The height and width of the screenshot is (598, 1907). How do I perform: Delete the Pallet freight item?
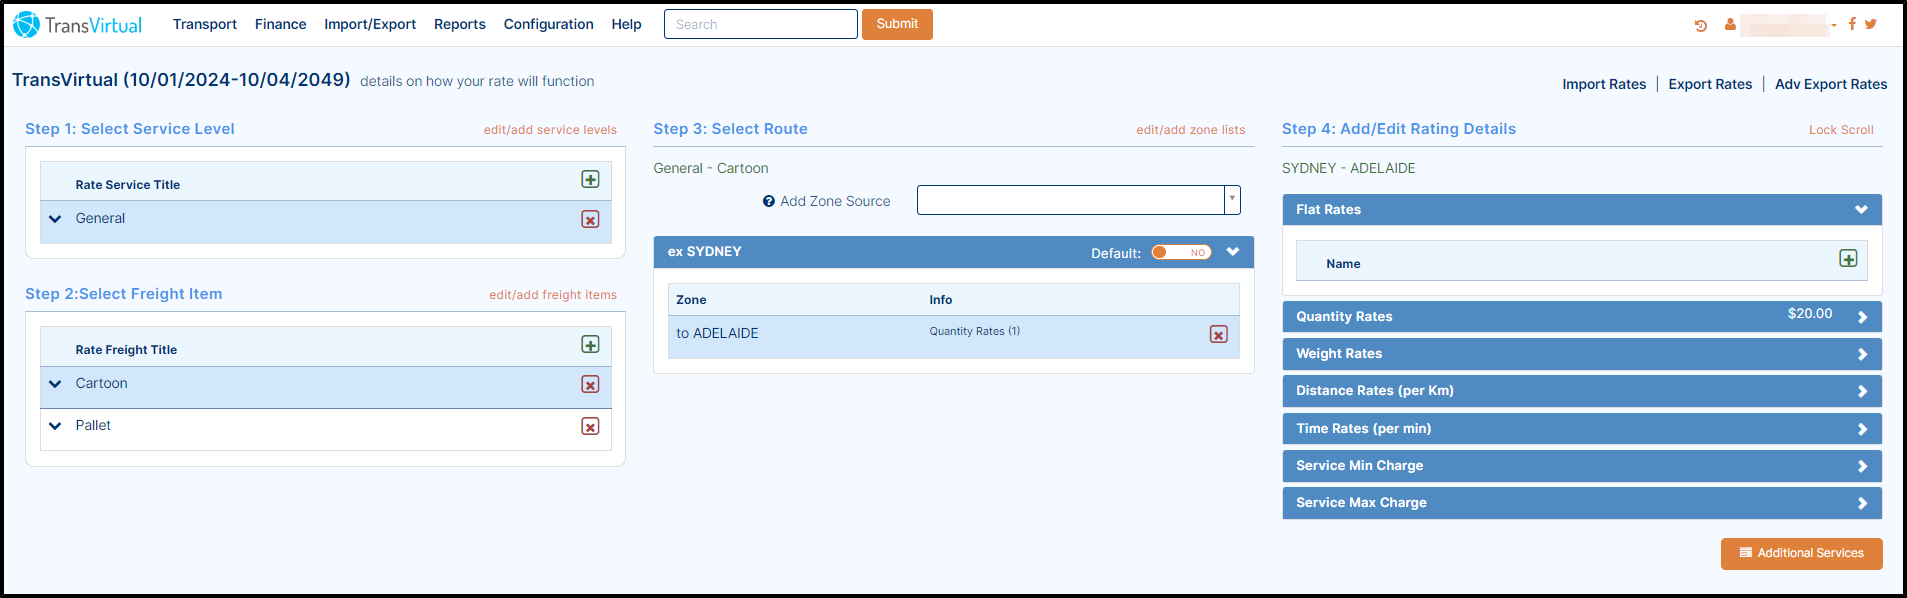[x=590, y=426]
